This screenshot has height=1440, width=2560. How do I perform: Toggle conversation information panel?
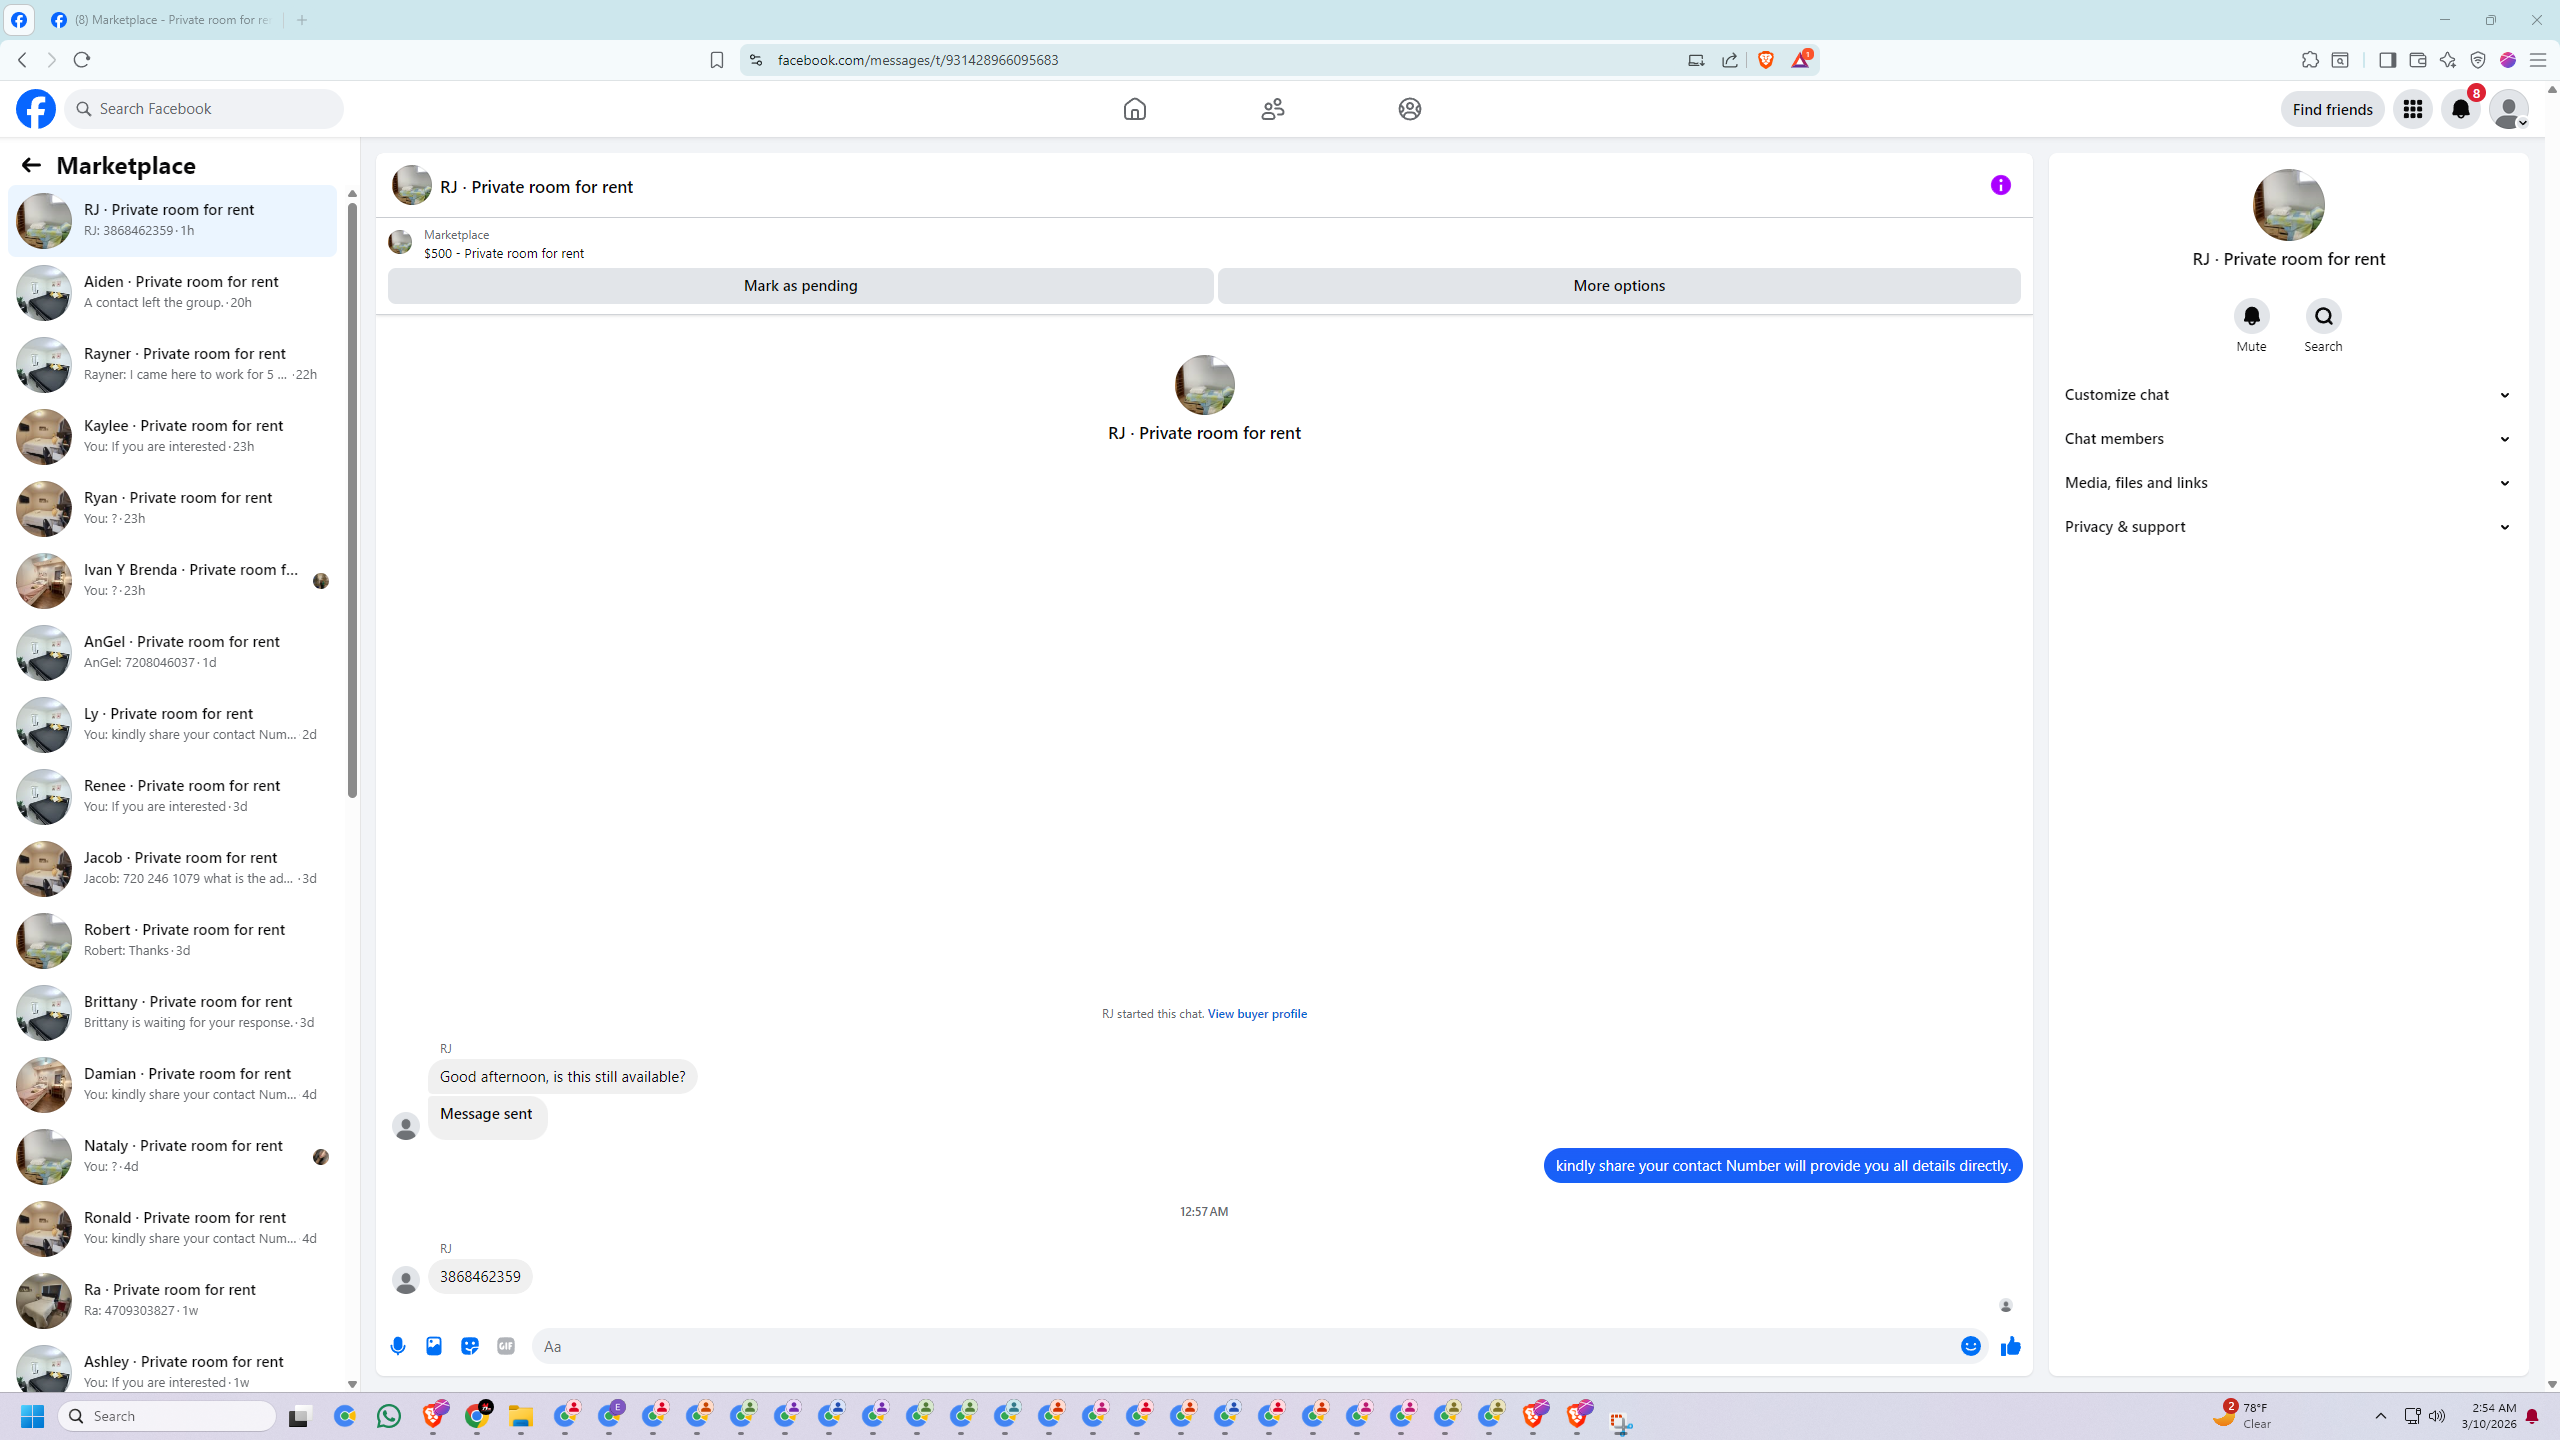coord(2000,185)
